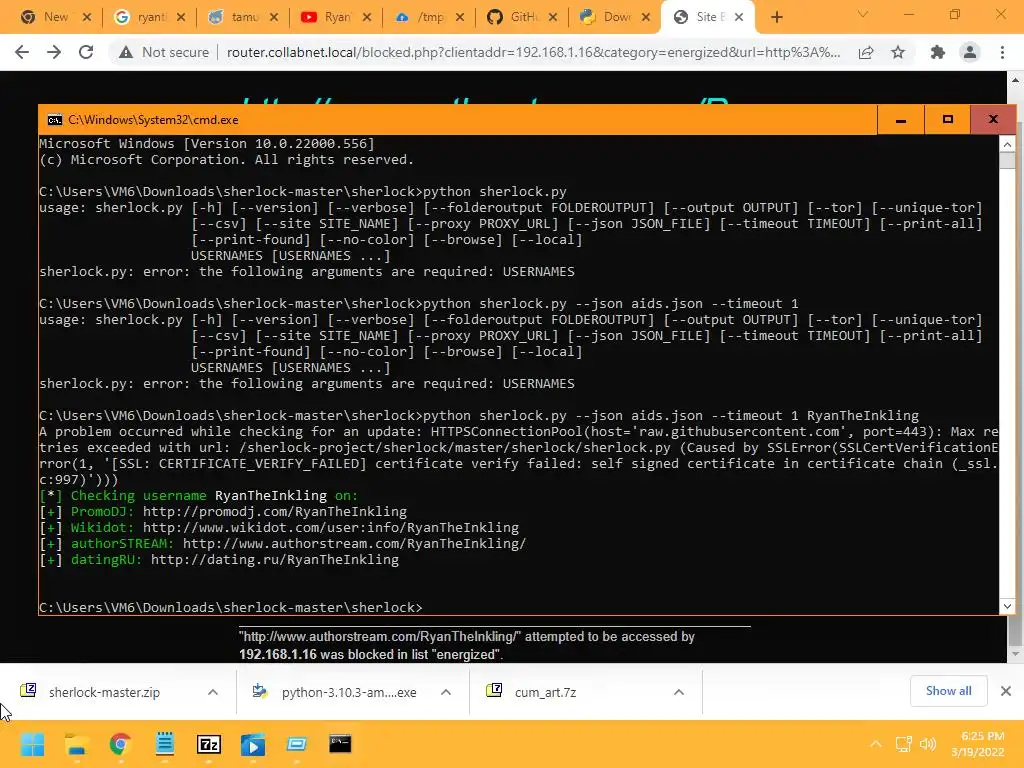1024x768 pixels.
Task: Show hidden system tray icons
Action: (876, 744)
